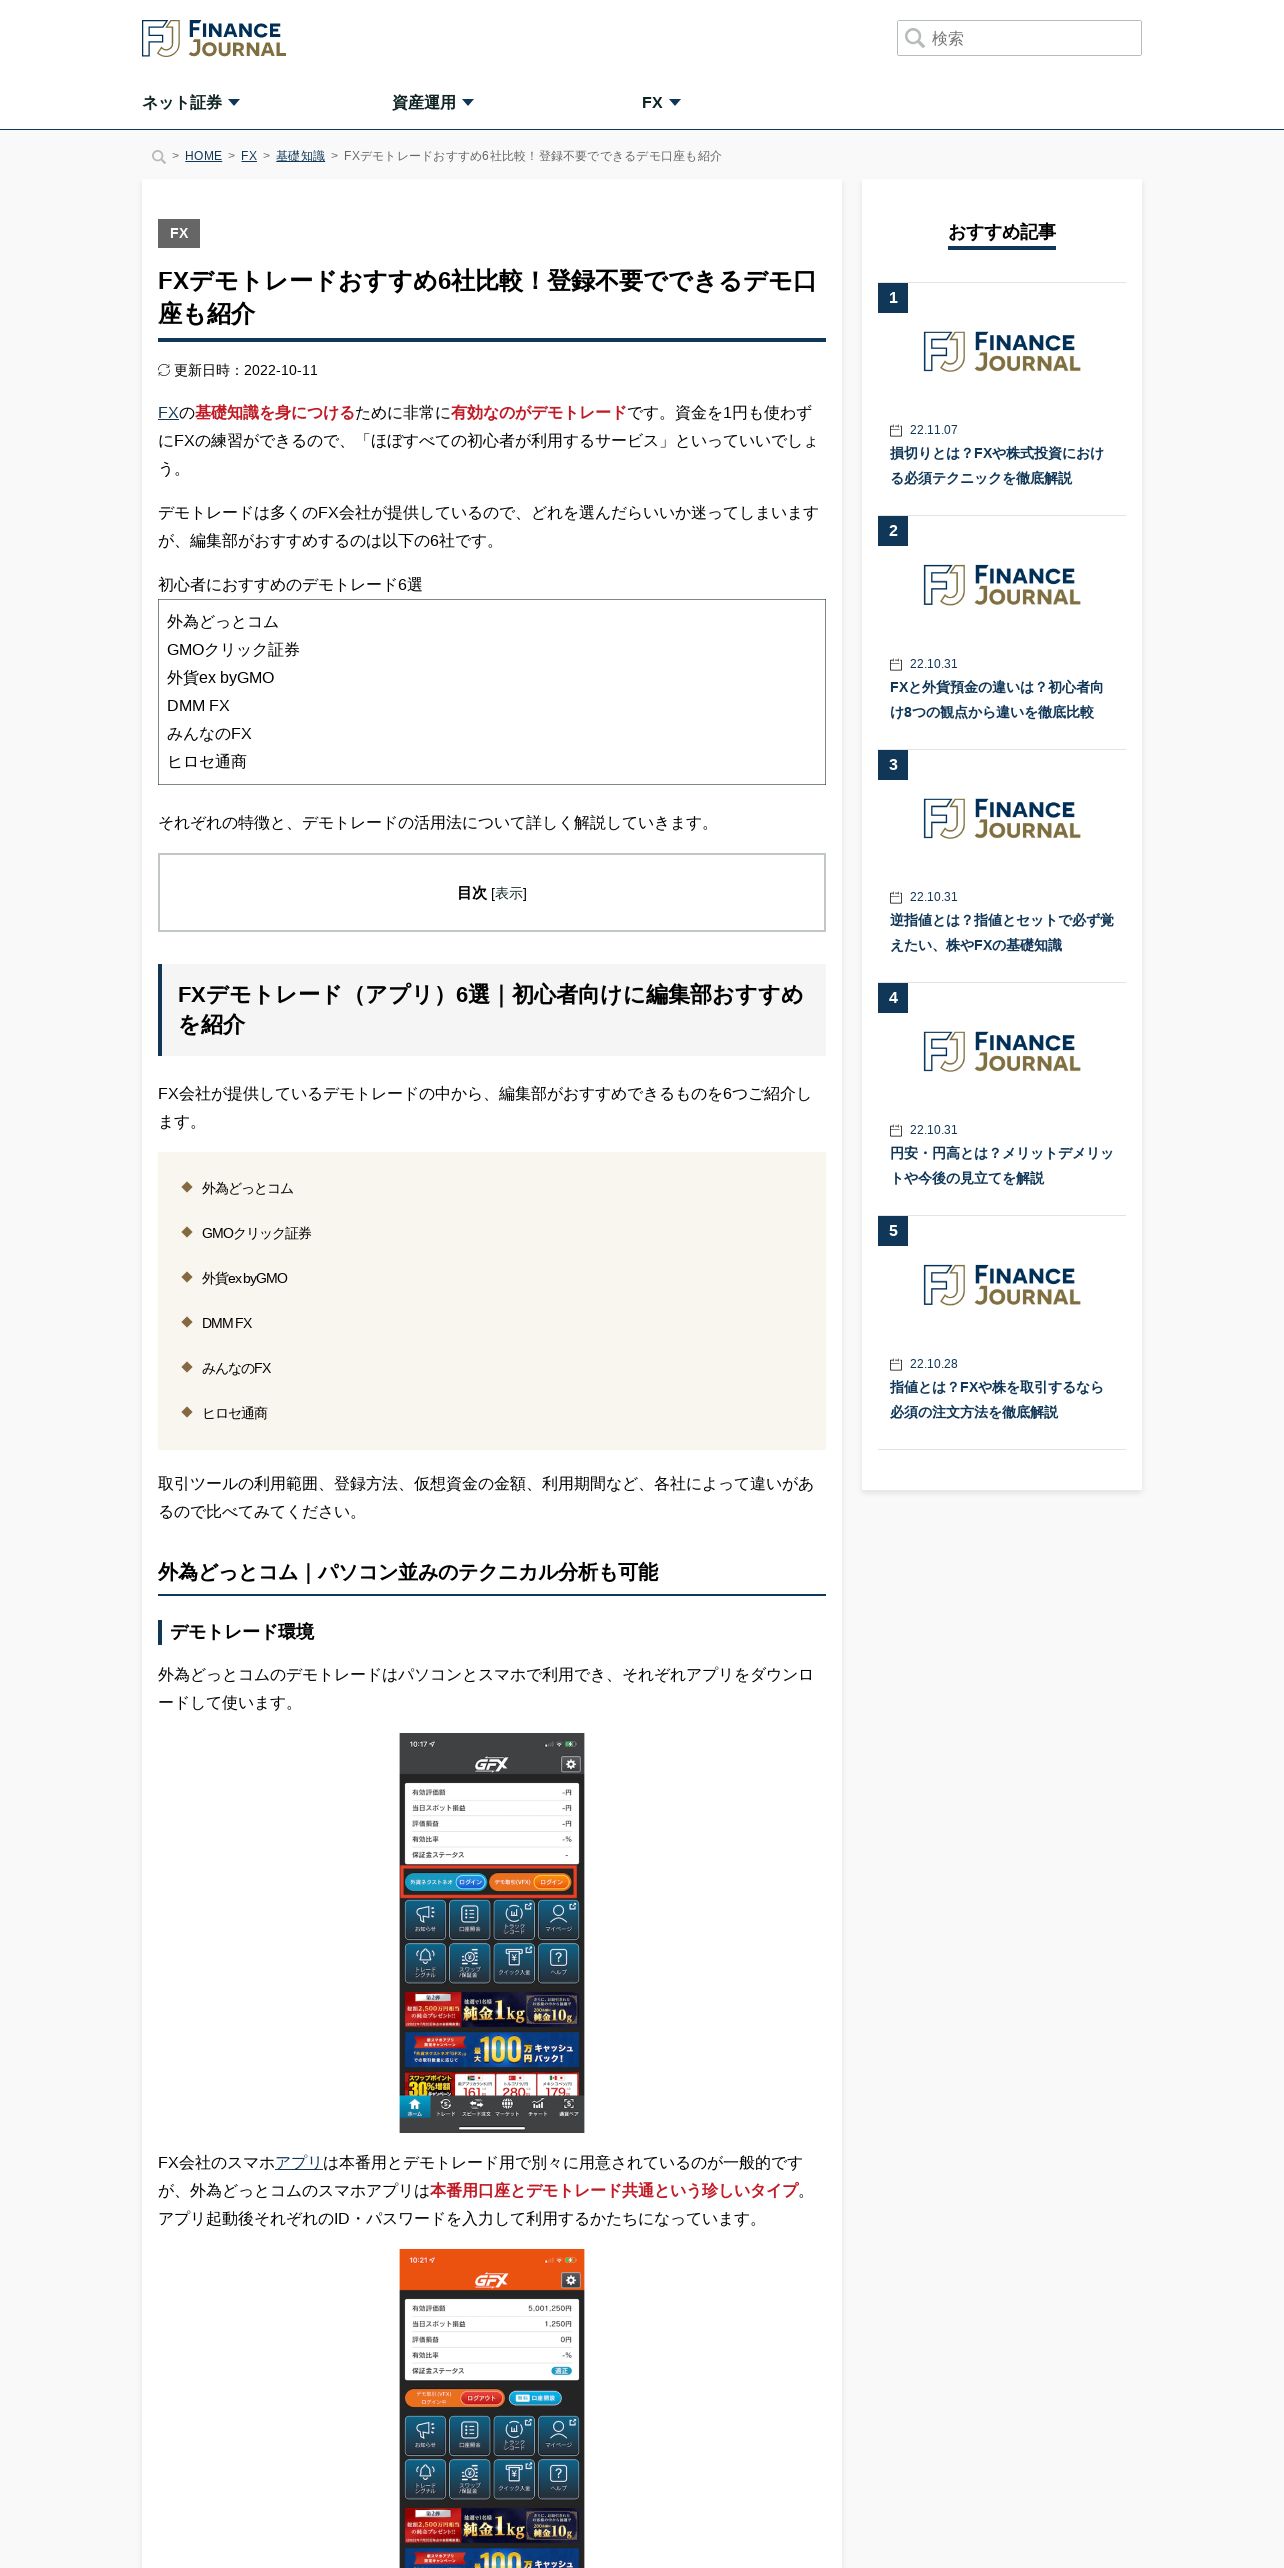The image size is (1284, 2568).
Task: Jump to 外貨ex byGMO in bullet list
Action: [x=244, y=1278]
